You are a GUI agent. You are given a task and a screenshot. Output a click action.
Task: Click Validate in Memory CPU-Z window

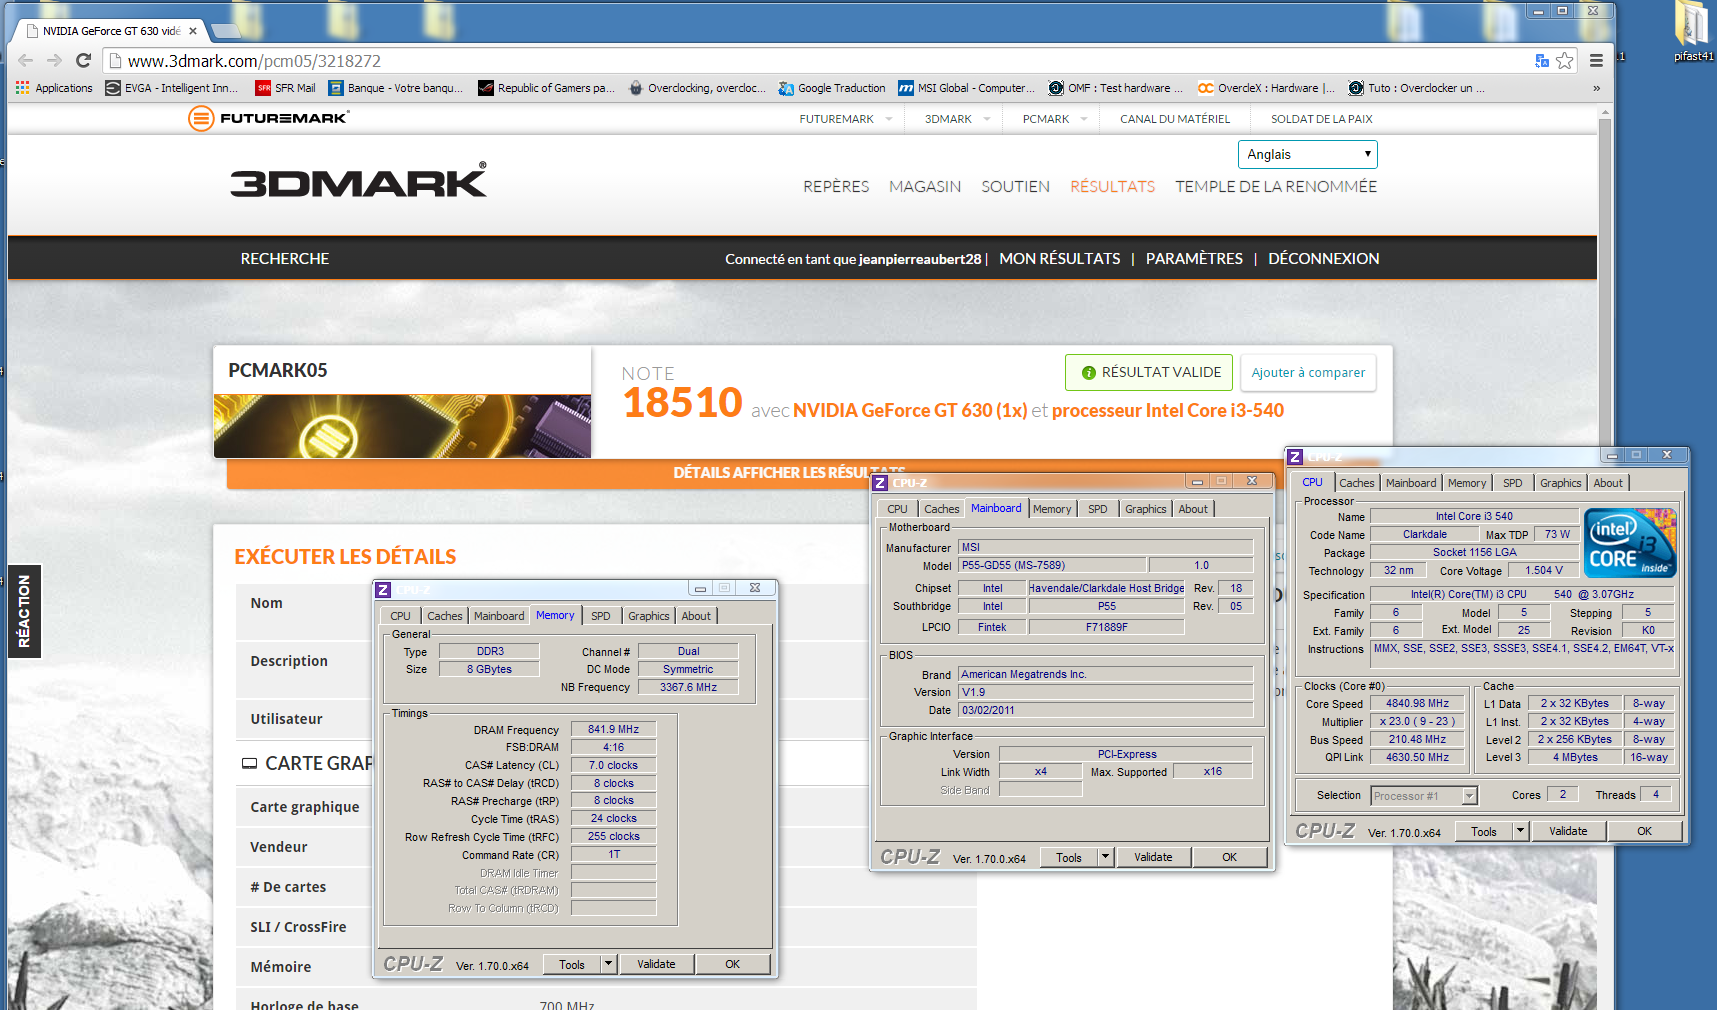click(656, 964)
